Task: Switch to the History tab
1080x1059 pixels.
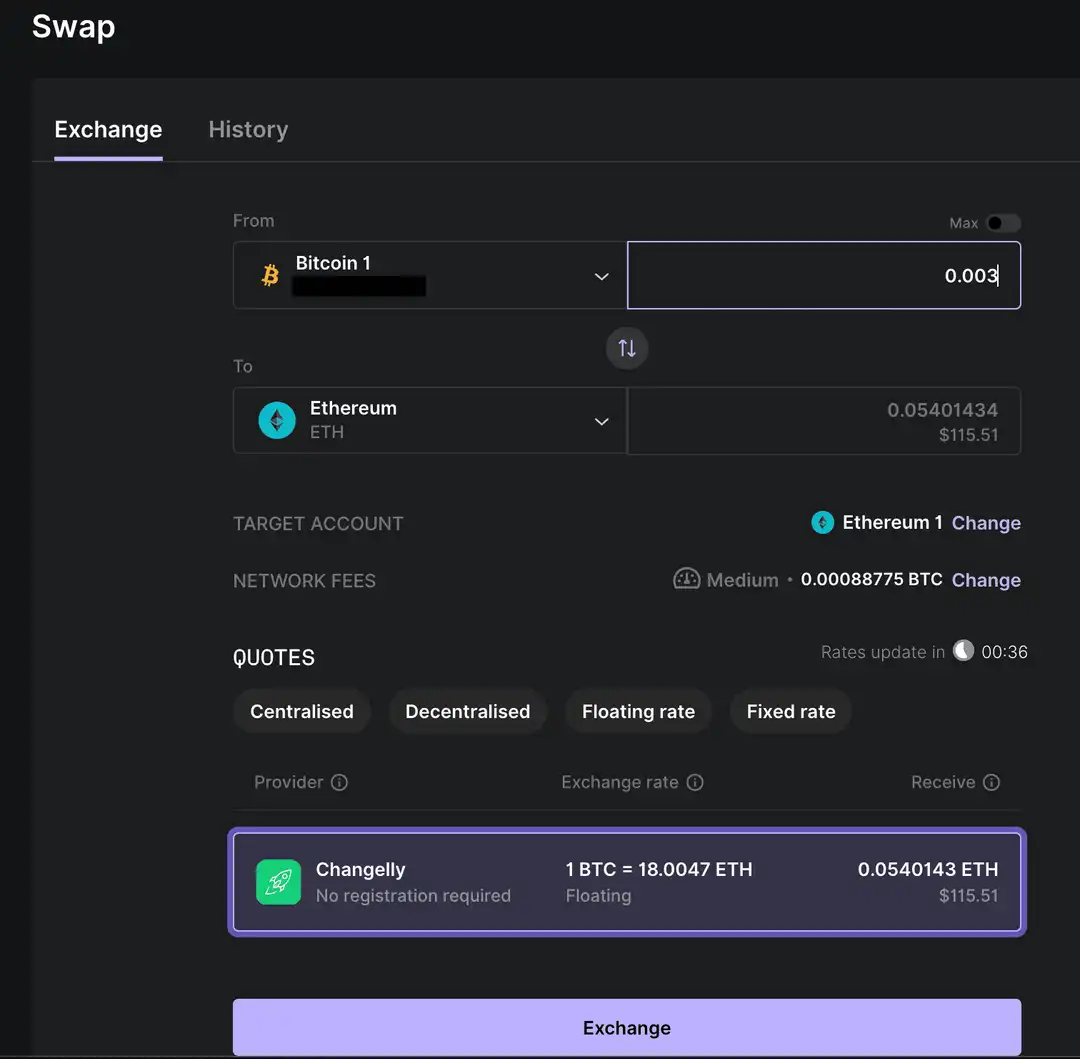Action: point(248,129)
